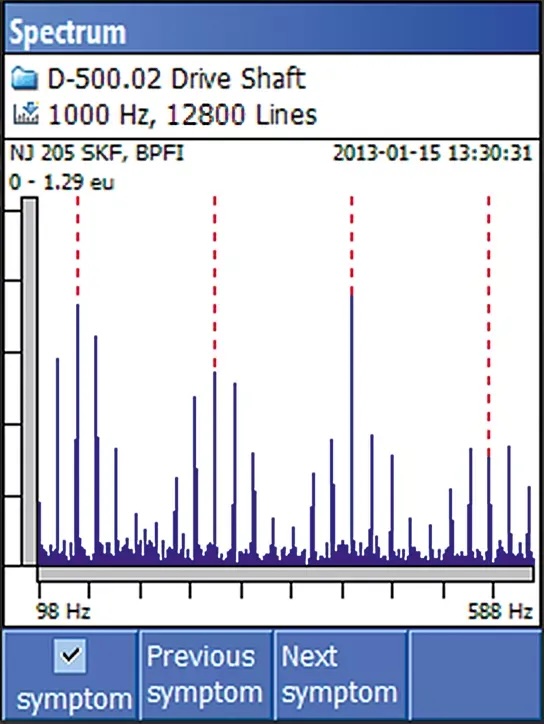The height and width of the screenshot is (724, 544).
Task: Click the 2013-01-15 13:30:31 timestamp
Action: [433, 153]
